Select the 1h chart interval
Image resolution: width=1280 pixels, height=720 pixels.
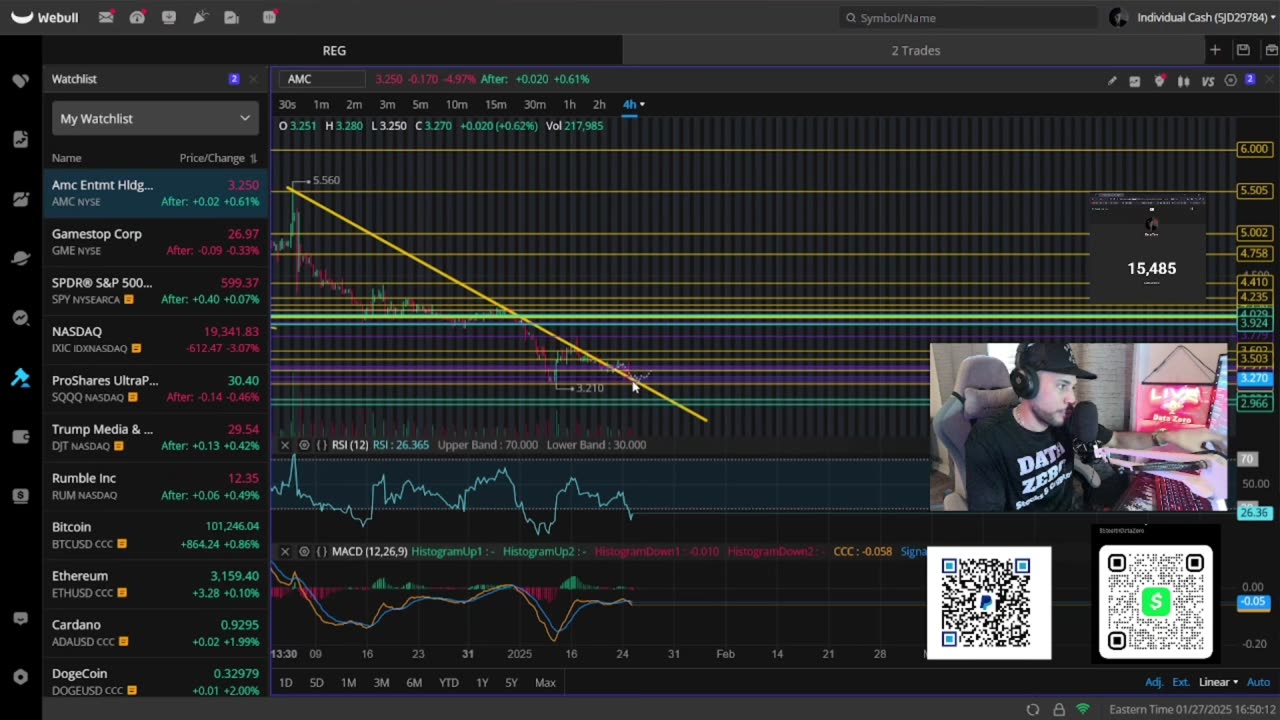tap(569, 105)
